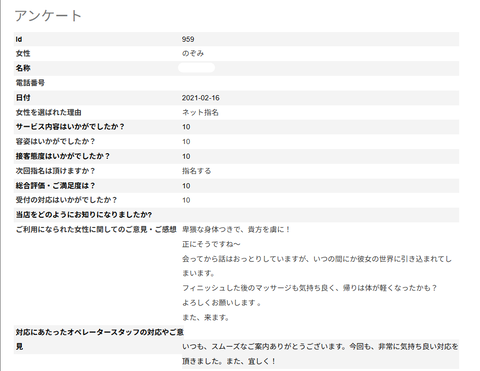Viewport: 480px width, 371px height.
Task: Select the Id value 959
Action: (188, 39)
